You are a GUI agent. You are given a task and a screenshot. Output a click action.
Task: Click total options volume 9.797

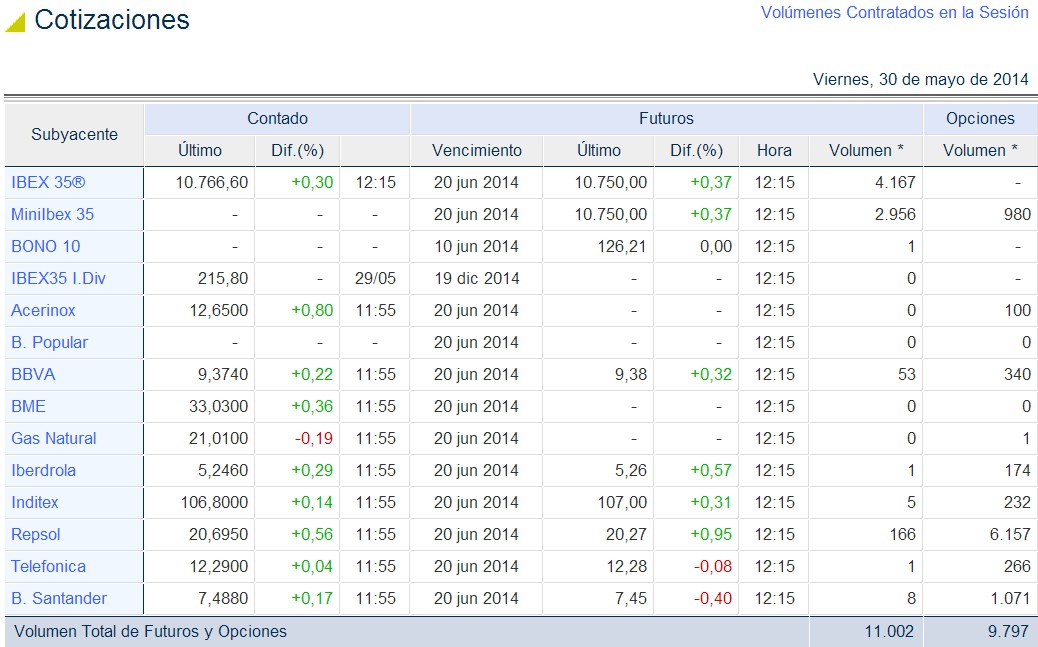[1010, 632]
